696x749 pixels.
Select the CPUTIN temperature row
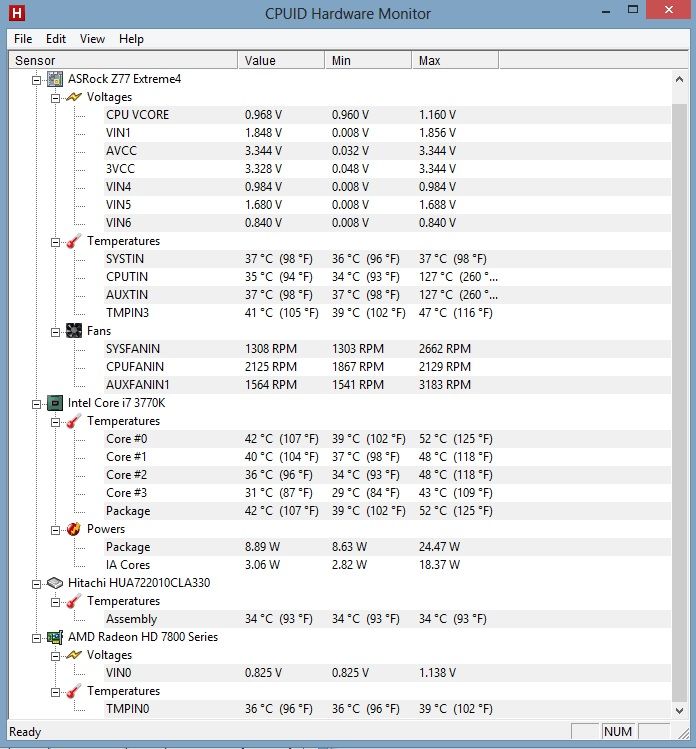(387, 277)
